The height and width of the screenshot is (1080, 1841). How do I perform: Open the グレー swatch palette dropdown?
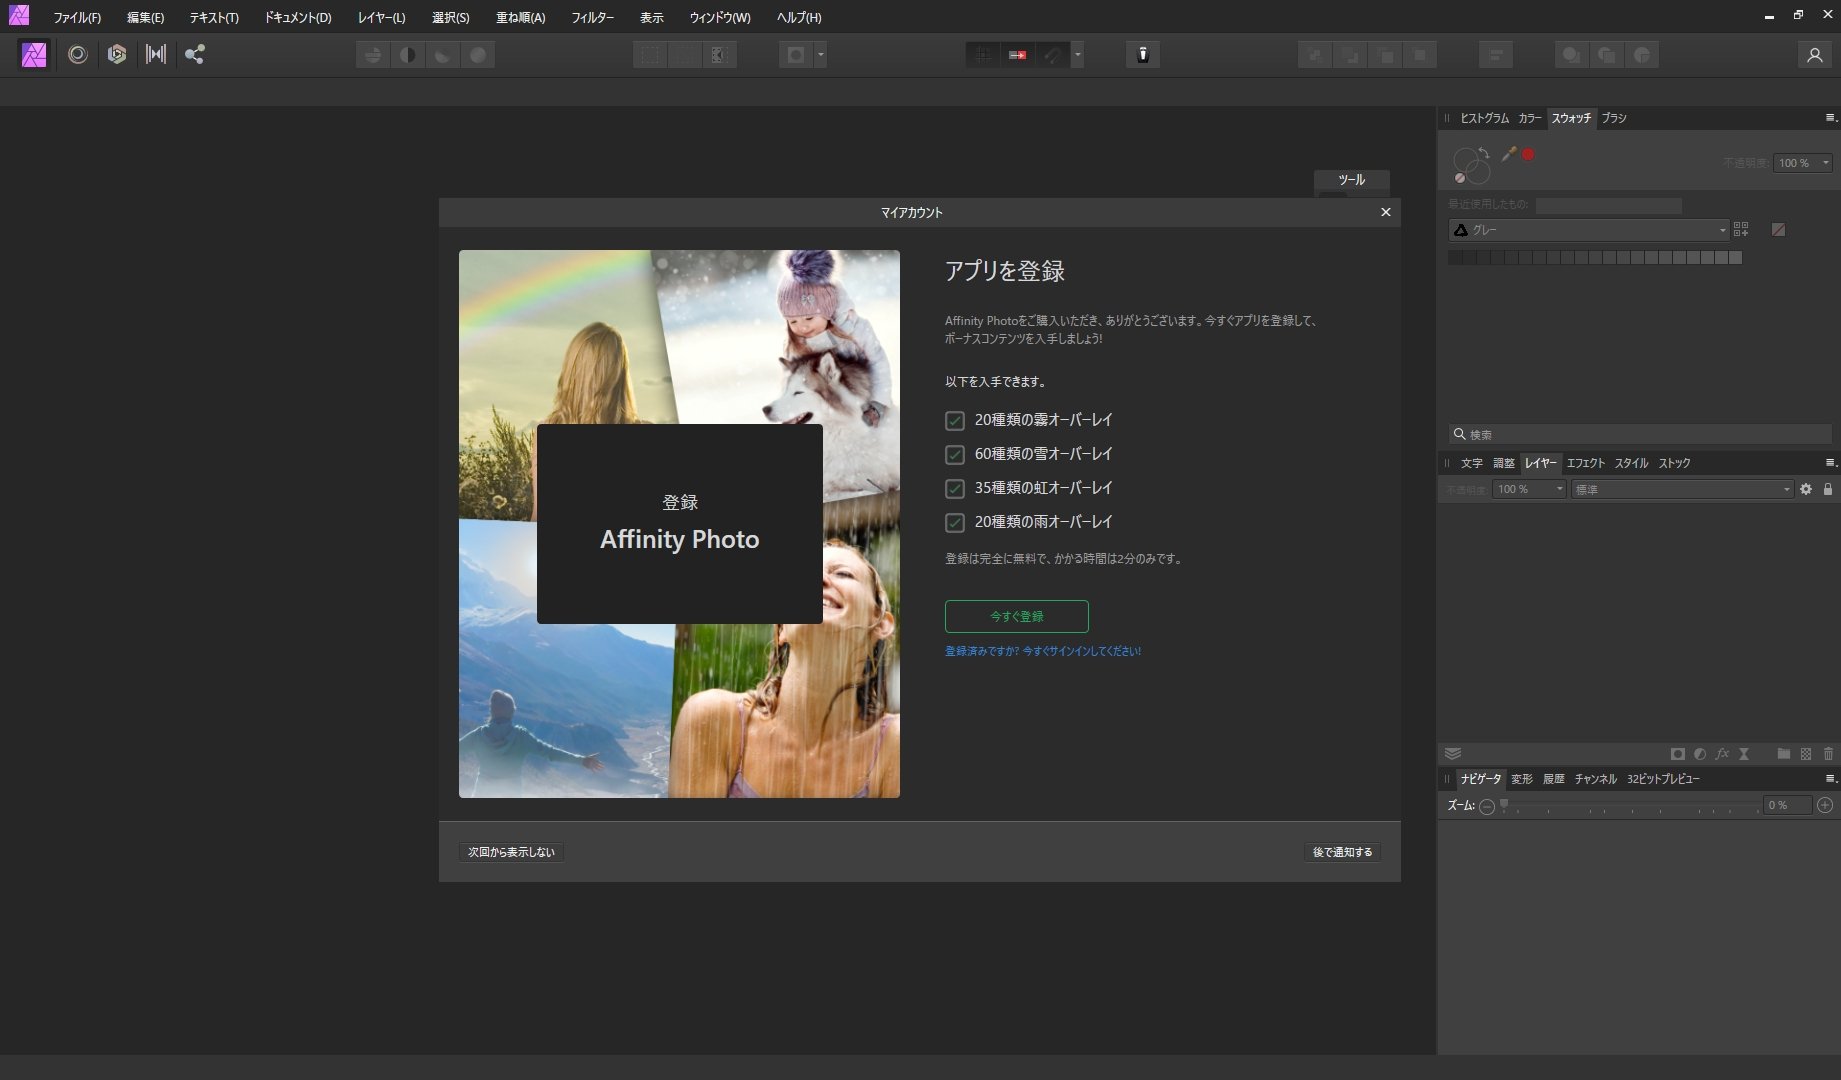(x=1588, y=230)
